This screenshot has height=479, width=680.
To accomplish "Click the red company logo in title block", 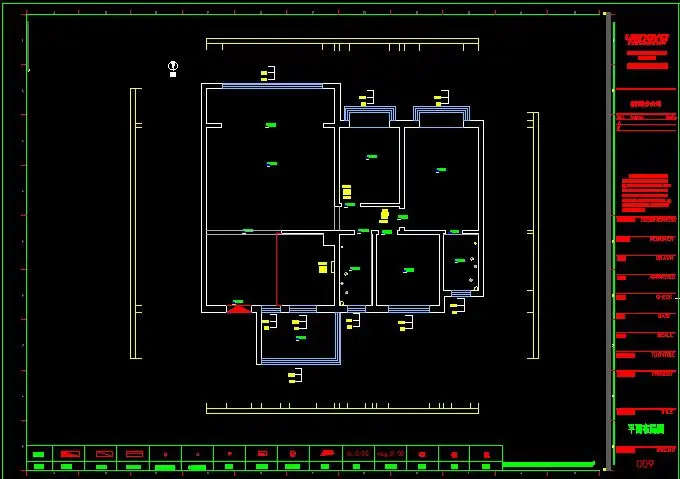I will (x=646, y=39).
